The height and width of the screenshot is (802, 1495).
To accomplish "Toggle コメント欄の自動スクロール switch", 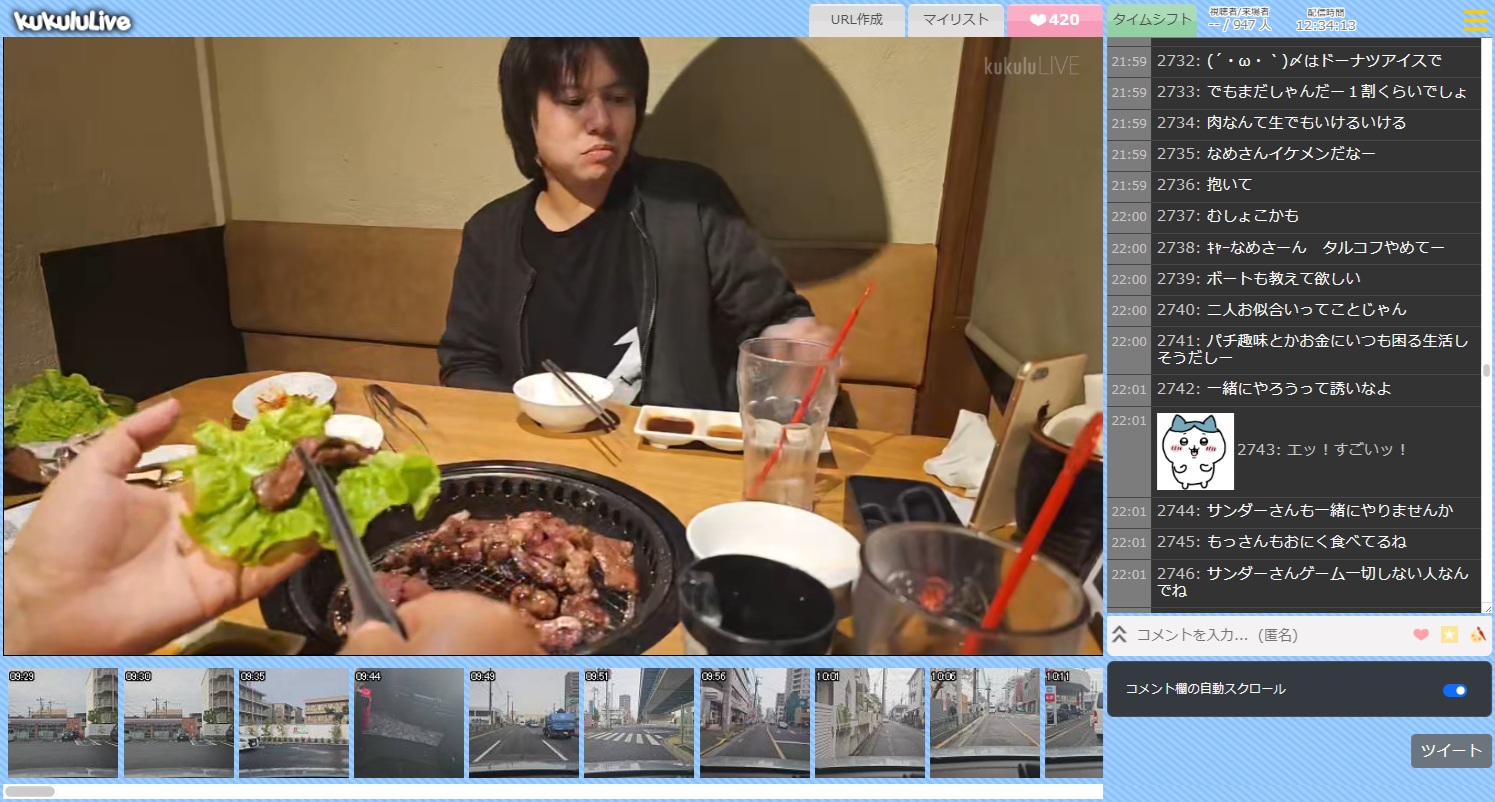I will [1454, 690].
